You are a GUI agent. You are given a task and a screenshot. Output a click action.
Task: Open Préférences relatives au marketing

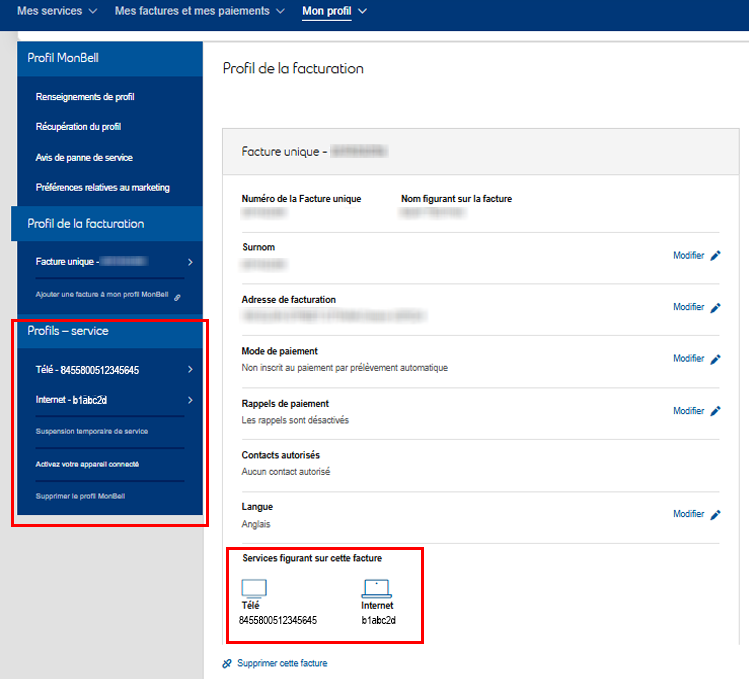tap(103, 187)
